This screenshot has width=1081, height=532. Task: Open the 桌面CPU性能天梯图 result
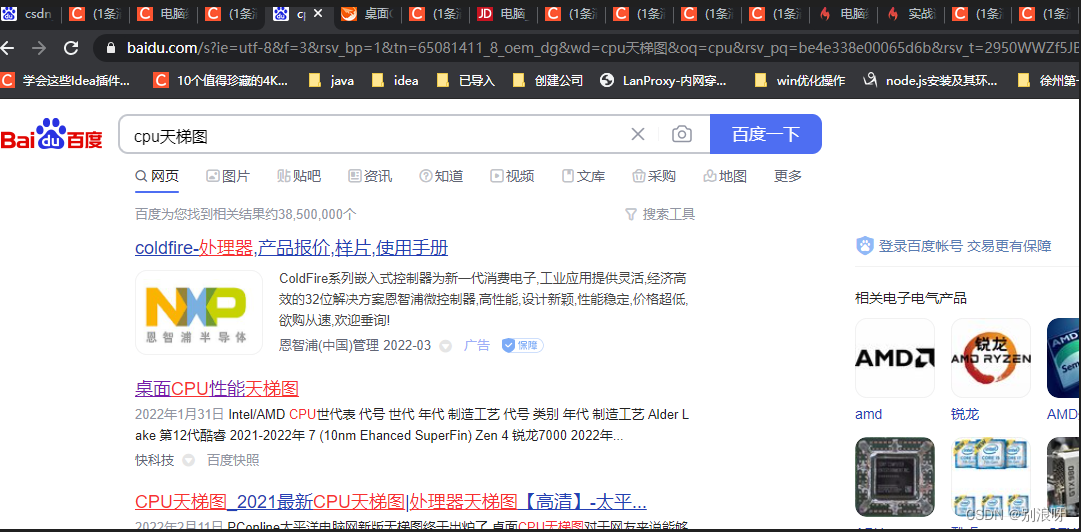[216, 389]
